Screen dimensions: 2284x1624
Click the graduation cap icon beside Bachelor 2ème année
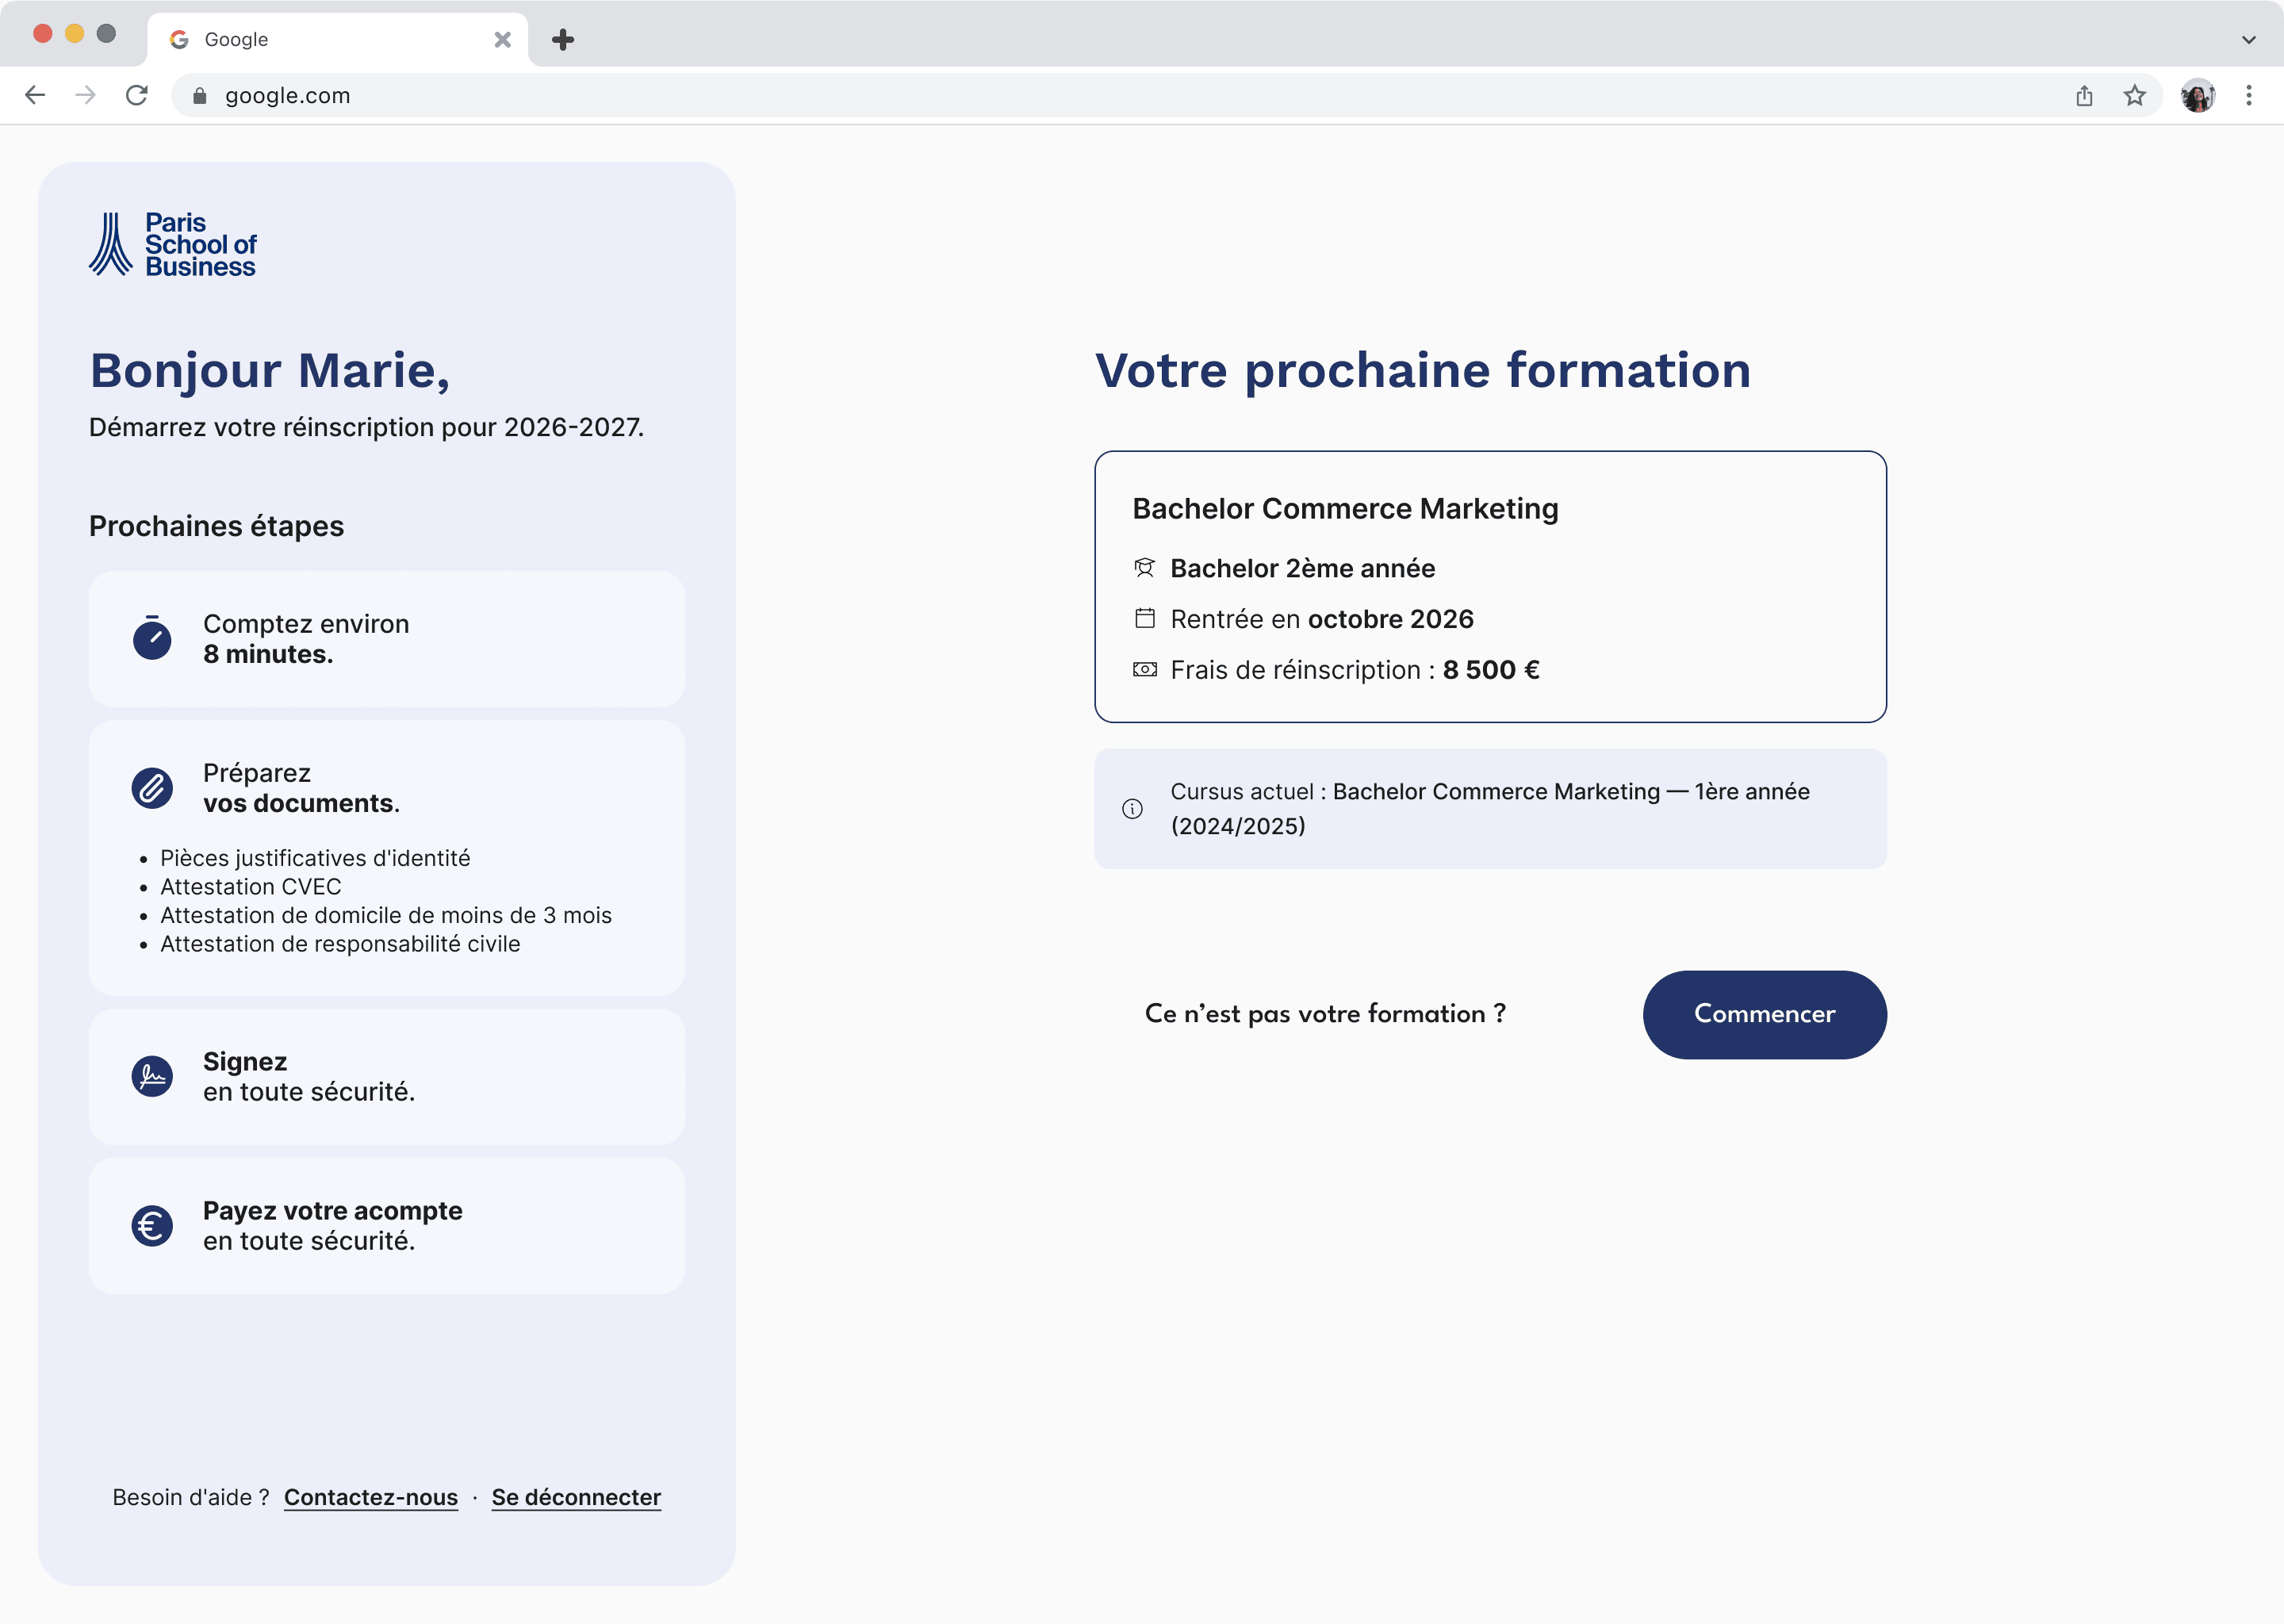pos(1145,568)
